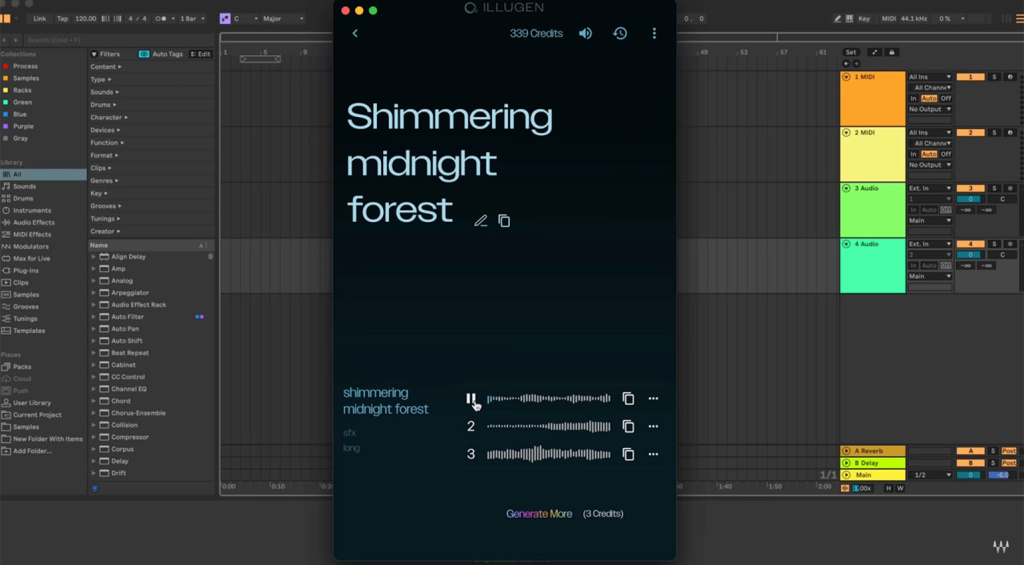Toggle the track 3 Audio activator

point(970,188)
